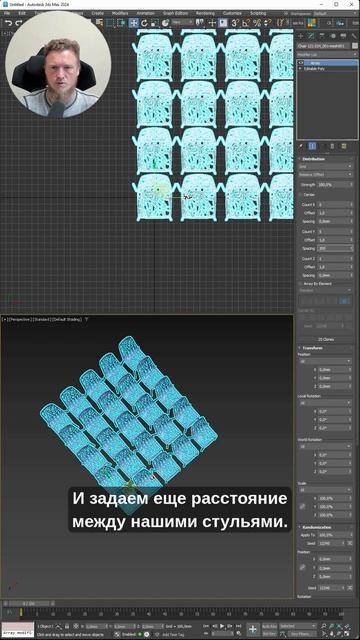Click the Set Key button

click(x=269, y=634)
